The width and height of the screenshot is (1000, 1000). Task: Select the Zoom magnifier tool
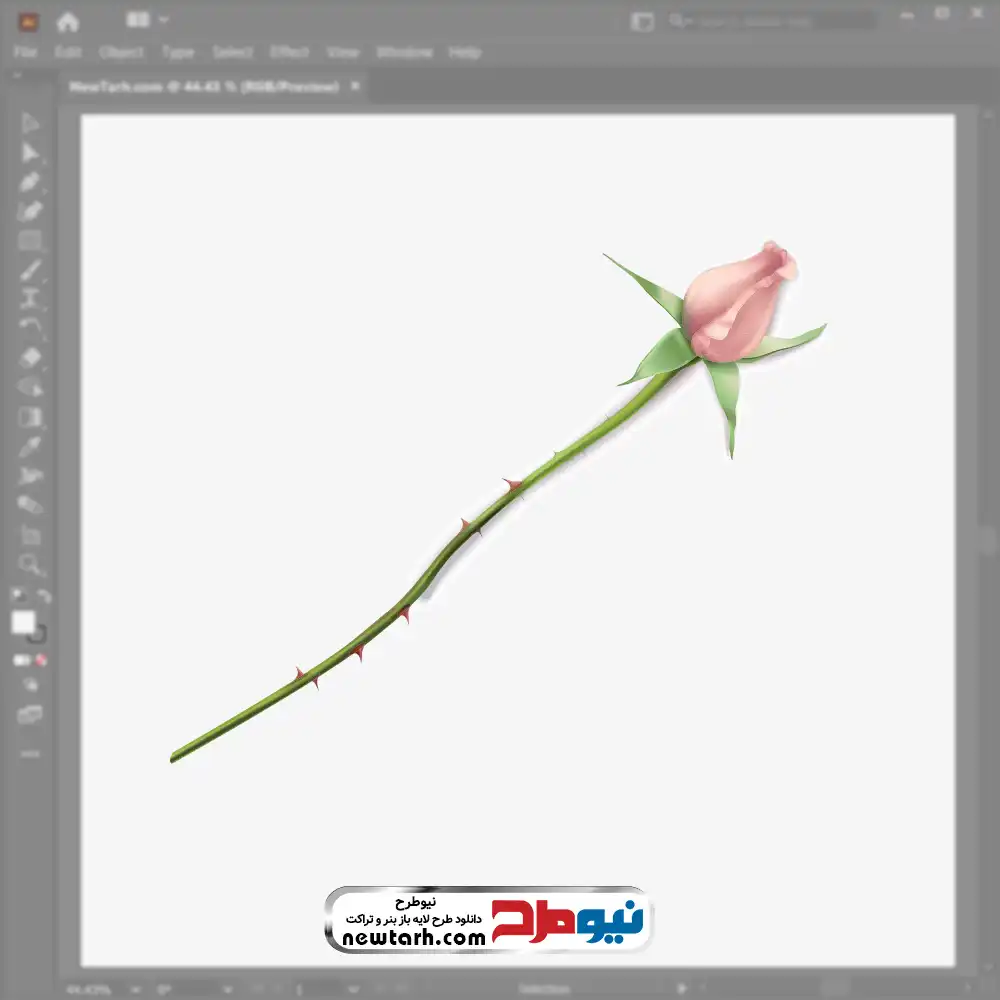tap(30, 565)
